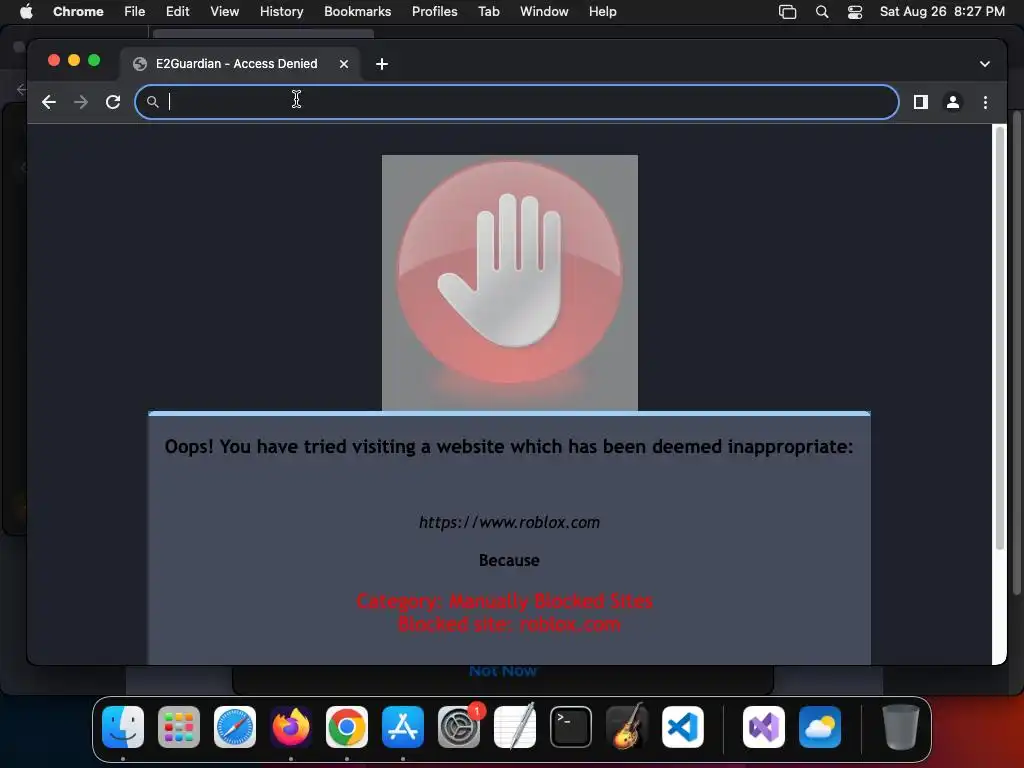Screen dimensions: 1024x768
Task: Open Visual Studio from the Dock
Action: coord(763,727)
